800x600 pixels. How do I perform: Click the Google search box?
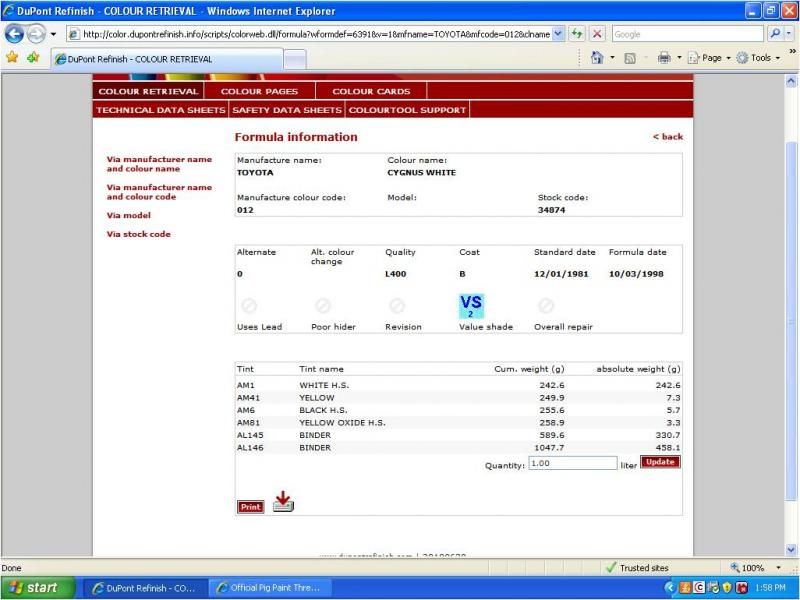pos(688,34)
